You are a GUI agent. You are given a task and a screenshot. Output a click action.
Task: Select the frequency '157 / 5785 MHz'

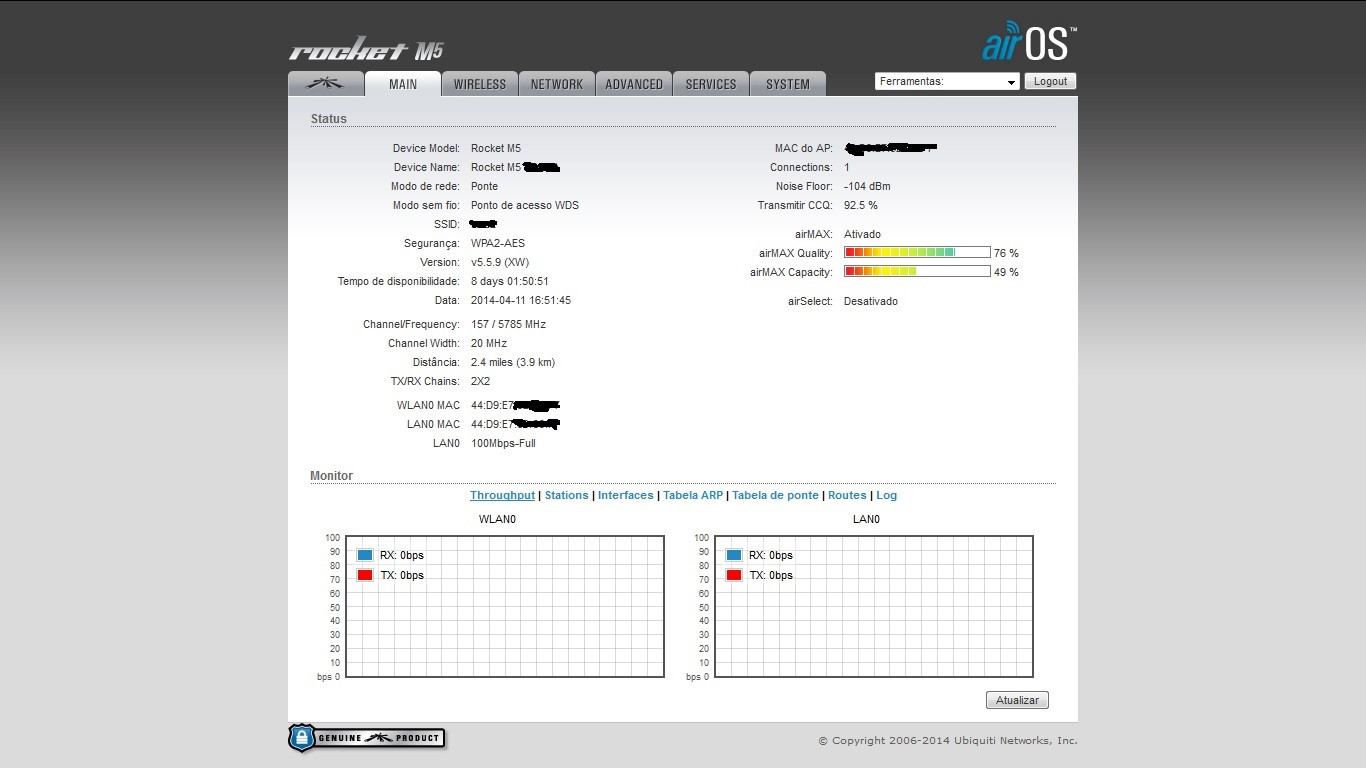(509, 325)
